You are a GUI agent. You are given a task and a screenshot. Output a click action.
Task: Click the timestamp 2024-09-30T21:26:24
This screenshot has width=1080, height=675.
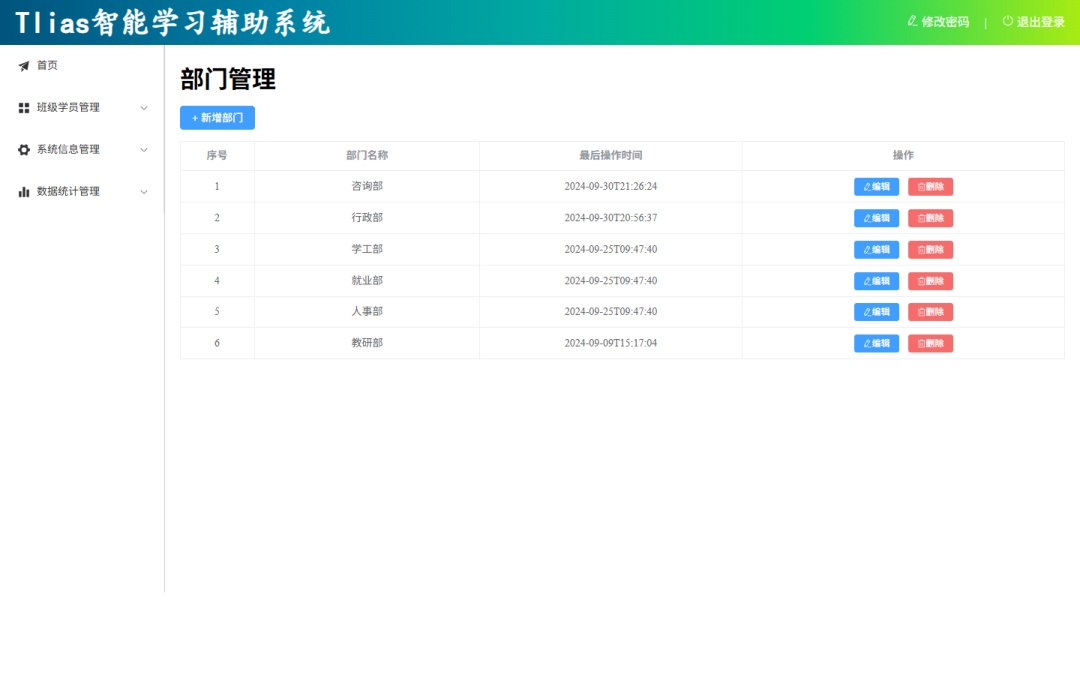pyautogui.click(x=611, y=187)
